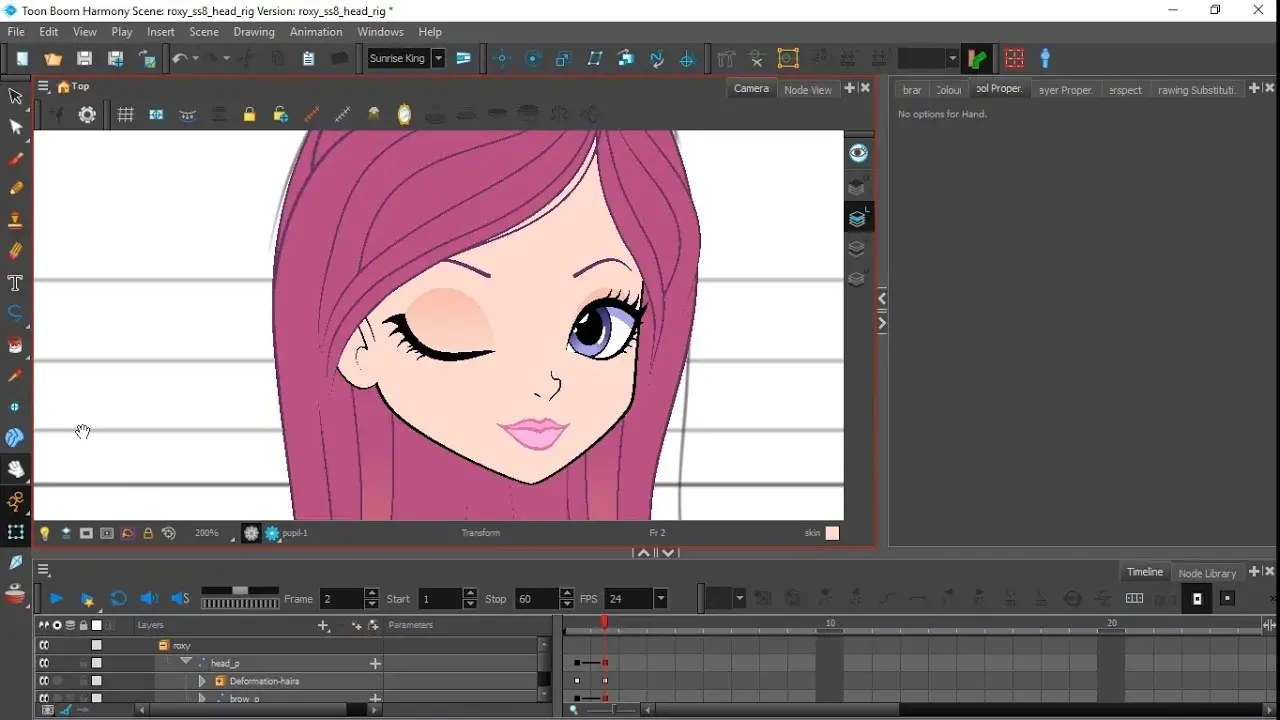Open the Camera view hamburger menu
The width and height of the screenshot is (1280, 720).
point(43,87)
